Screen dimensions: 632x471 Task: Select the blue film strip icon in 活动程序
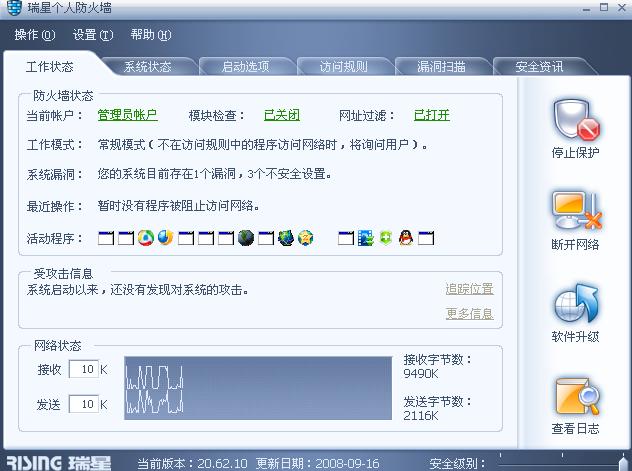[x=366, y=238]
